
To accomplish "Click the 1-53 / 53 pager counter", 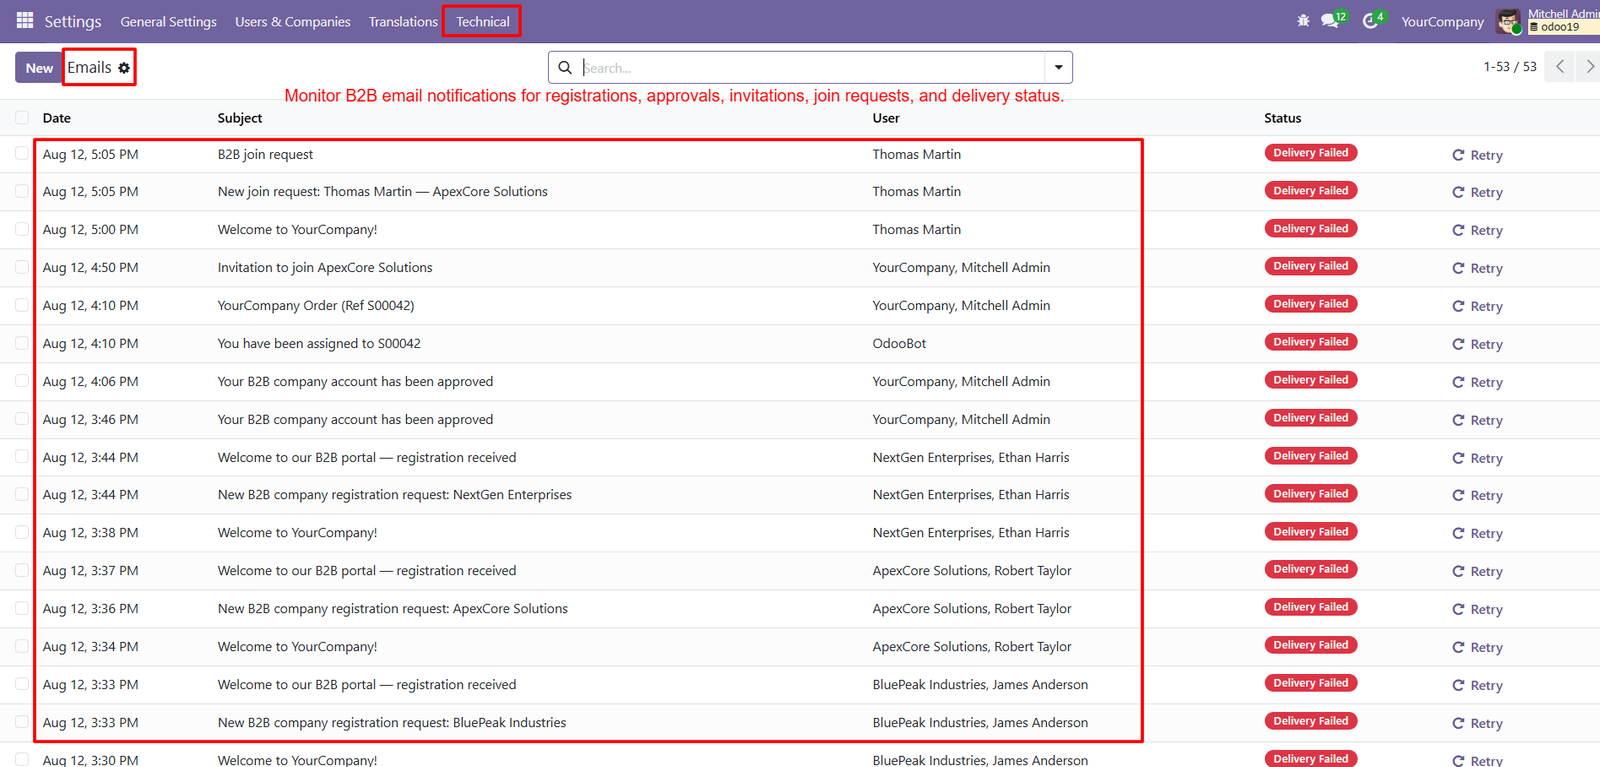I will [x=1510, y=66].
